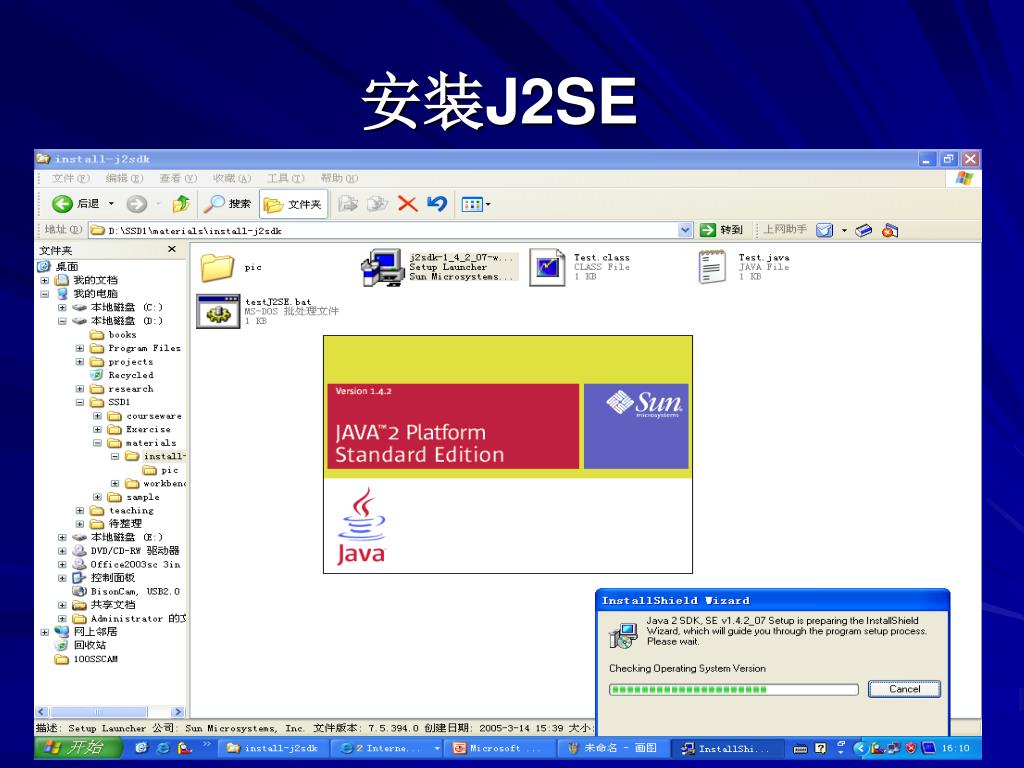Expand the 我的文档 tree node
Image resolution: width=1024 pixels, height=768 pixels.
pyautogui.click(x=44, y=280)
